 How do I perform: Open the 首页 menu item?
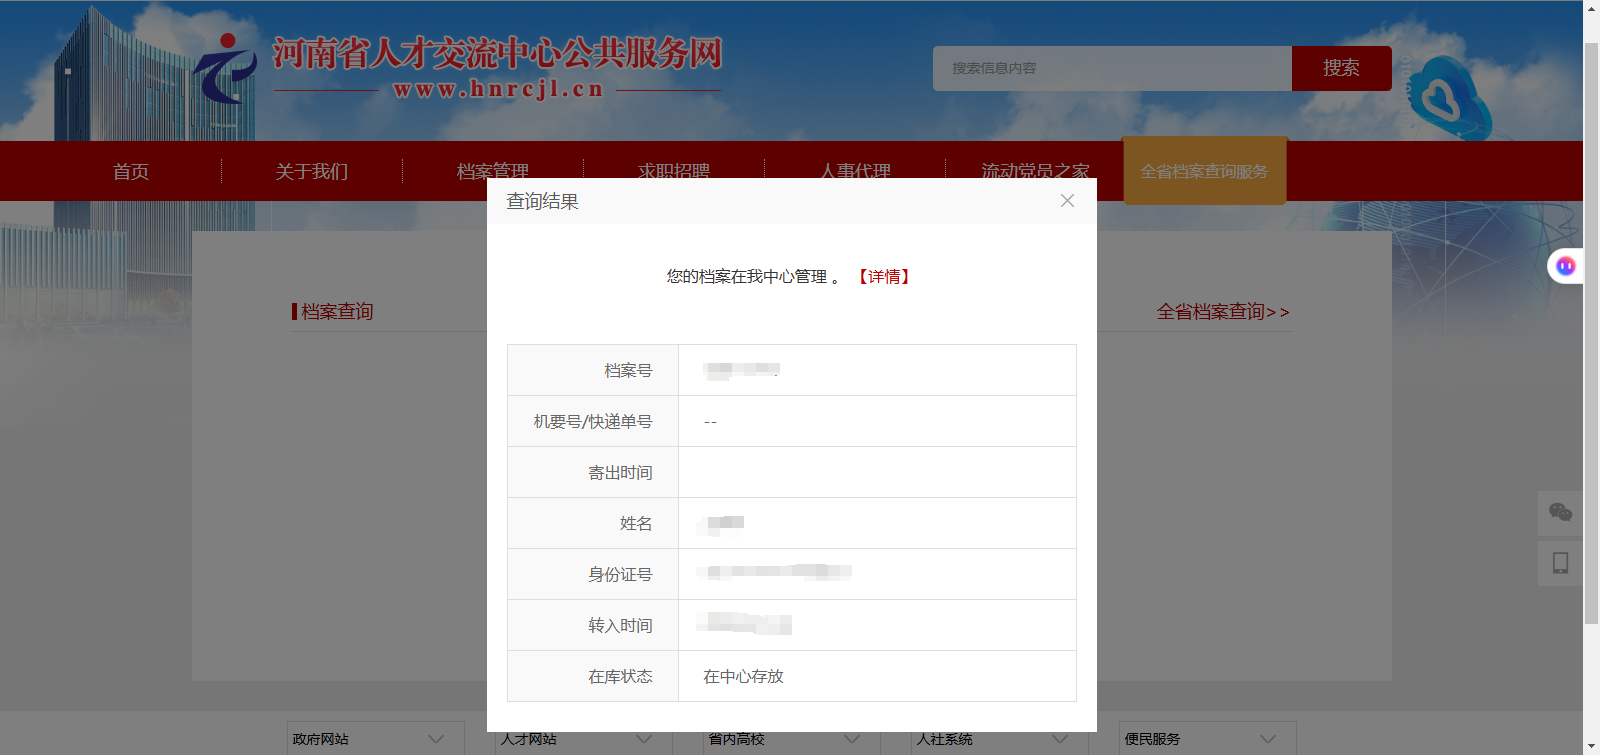click(x=131, y=172)
